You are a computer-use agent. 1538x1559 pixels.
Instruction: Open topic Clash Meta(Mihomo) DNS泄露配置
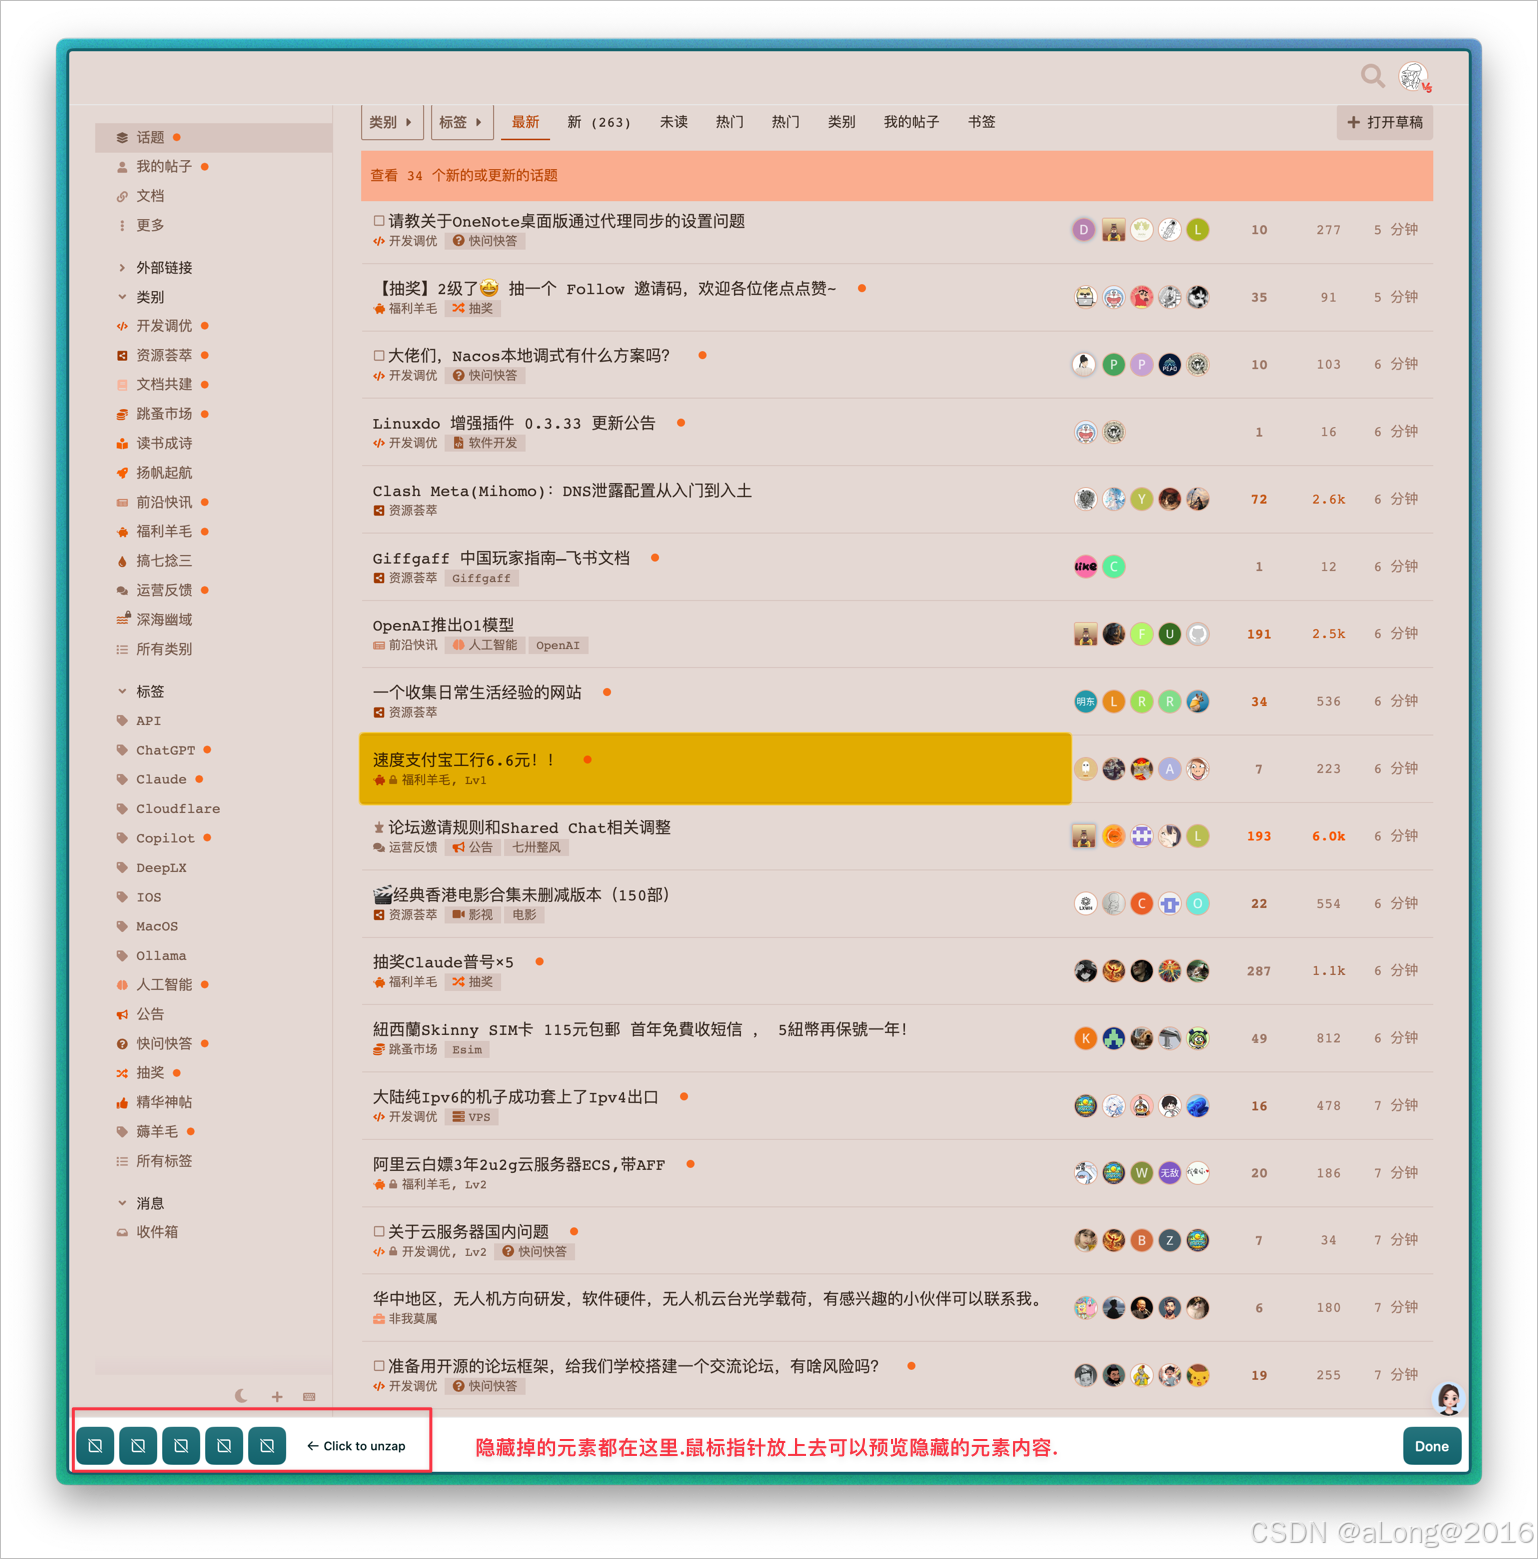562,491
